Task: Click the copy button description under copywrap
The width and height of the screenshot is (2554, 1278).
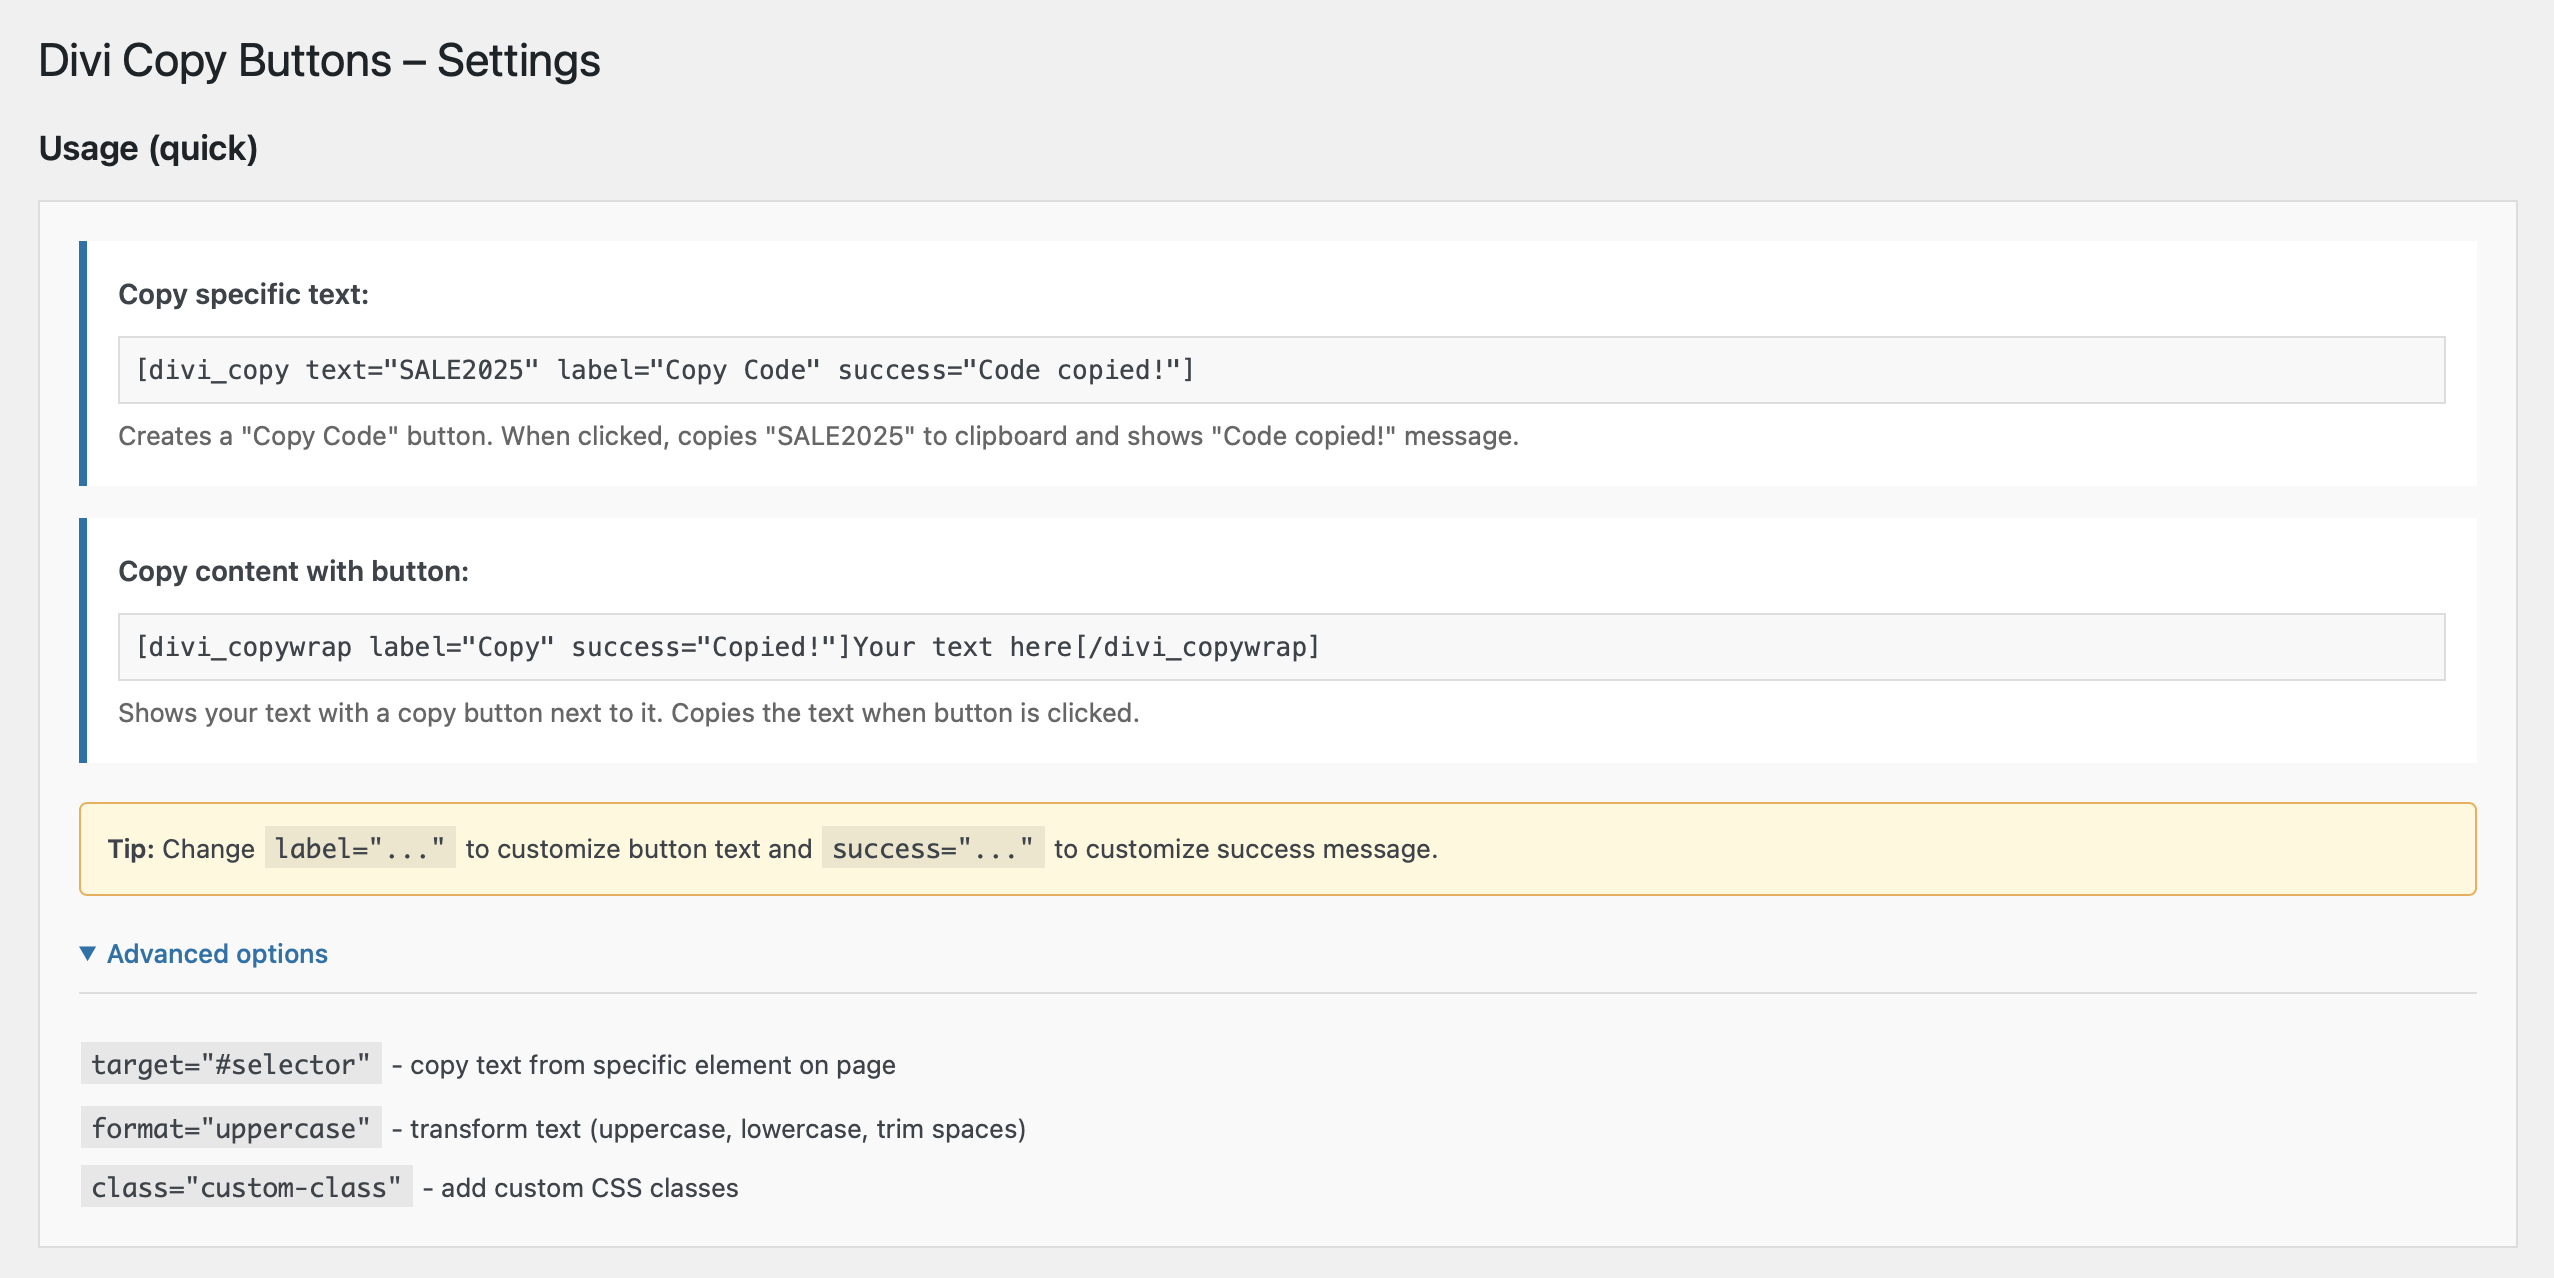Action: 628,713
